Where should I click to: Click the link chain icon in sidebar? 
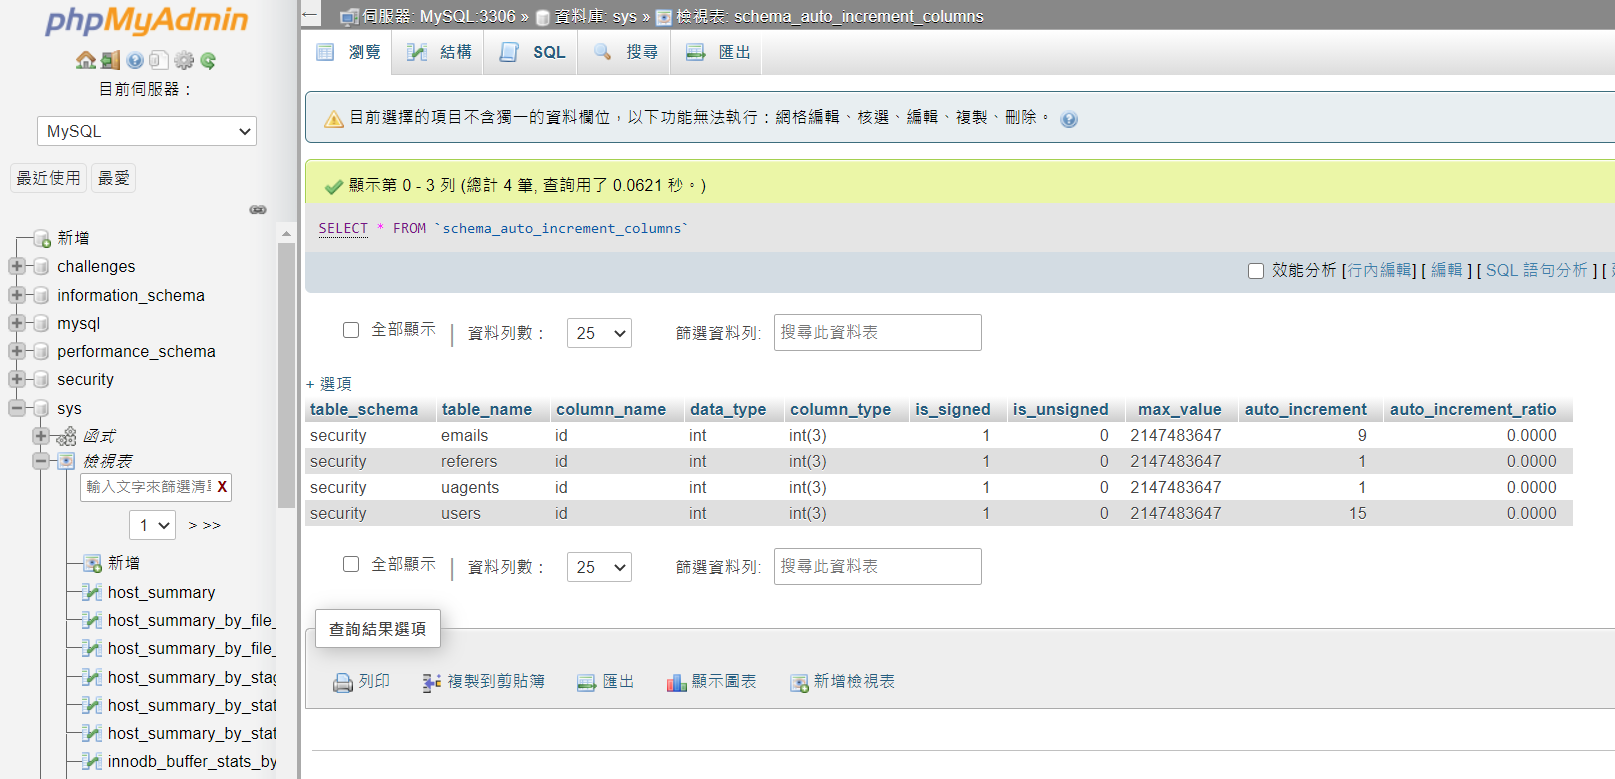258,210
